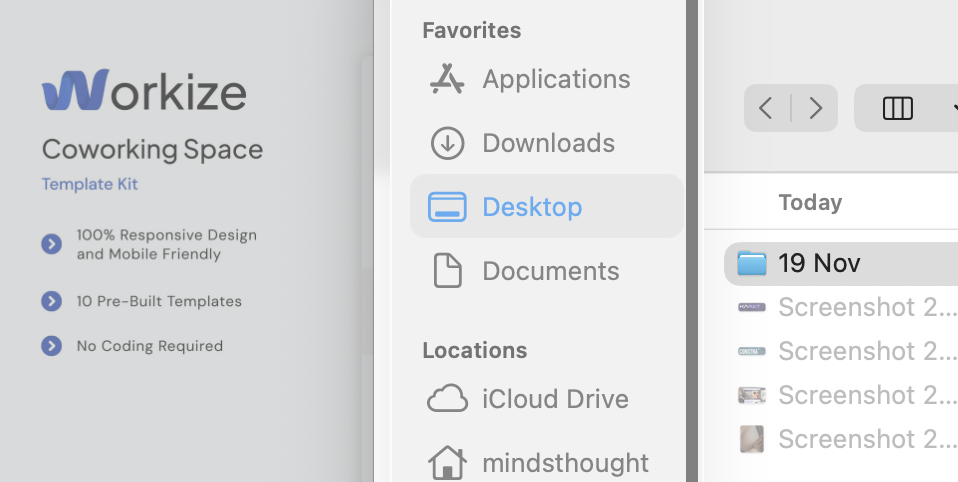Click the Locations section header
This screenshot has width=958, height=482.
(475, 350)
